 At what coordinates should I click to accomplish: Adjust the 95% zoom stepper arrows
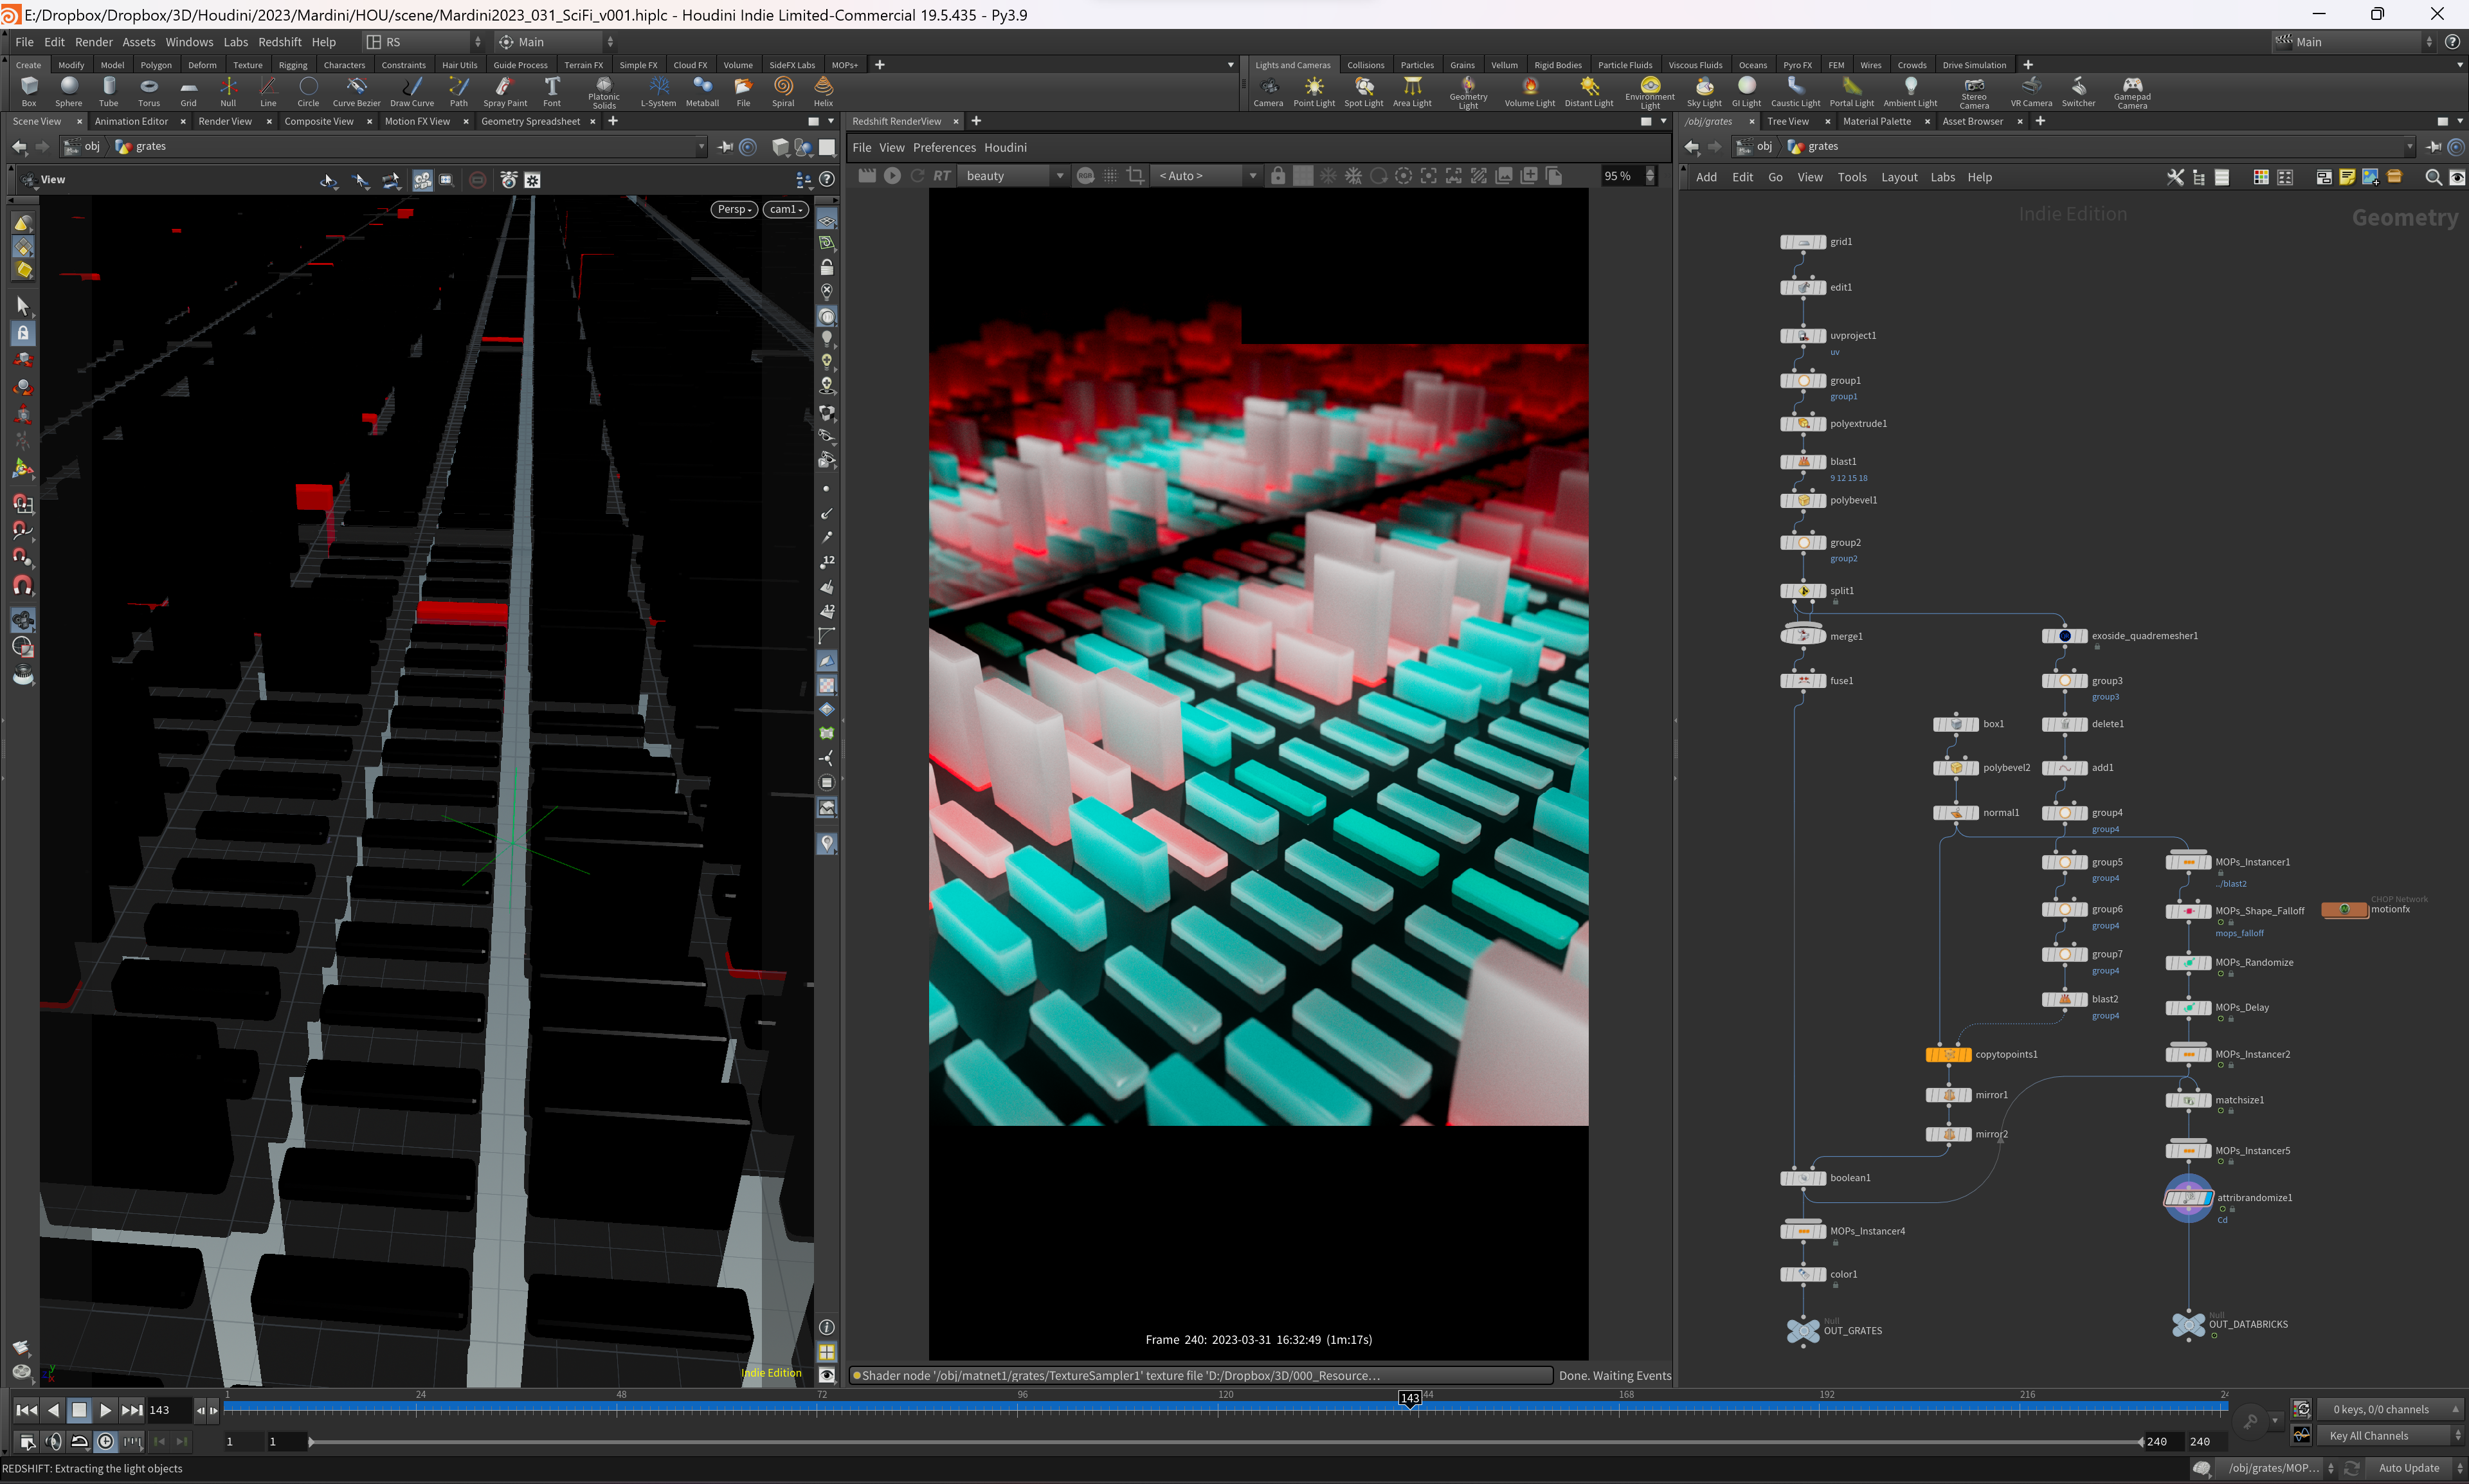click(x=1650, y=175)
